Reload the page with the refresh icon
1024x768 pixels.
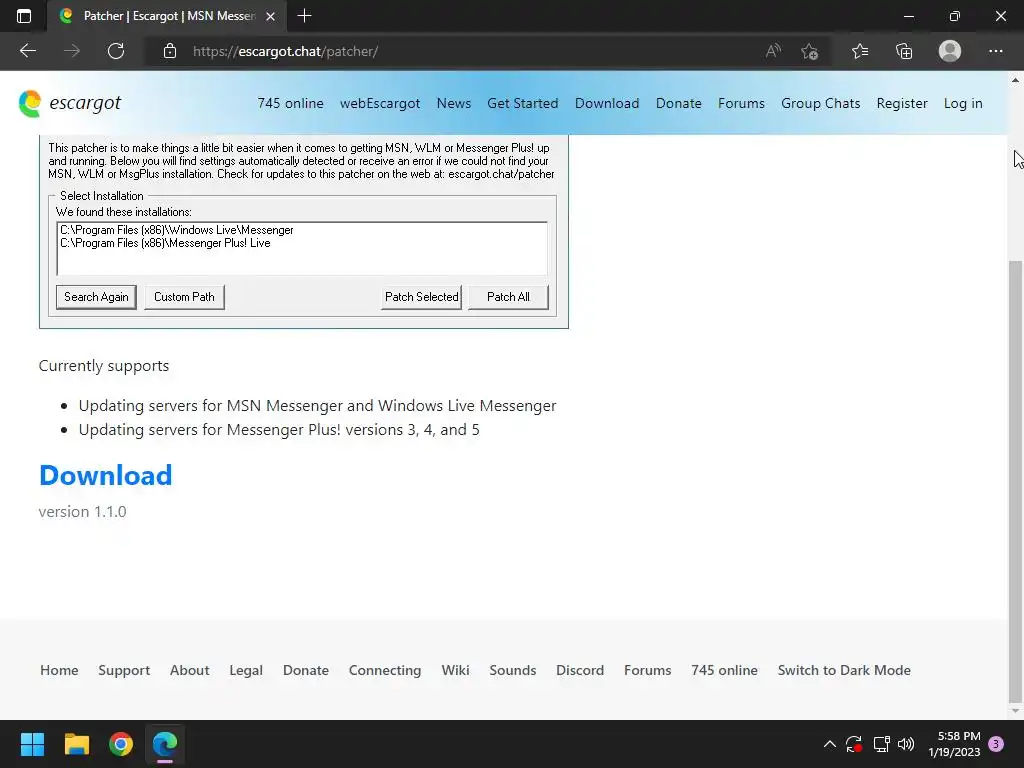click(x=116, y=51)
